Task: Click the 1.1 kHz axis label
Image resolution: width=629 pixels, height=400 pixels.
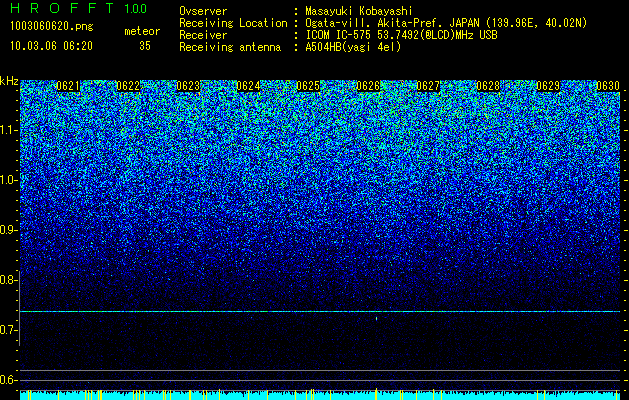Action: tap(8, 130)
